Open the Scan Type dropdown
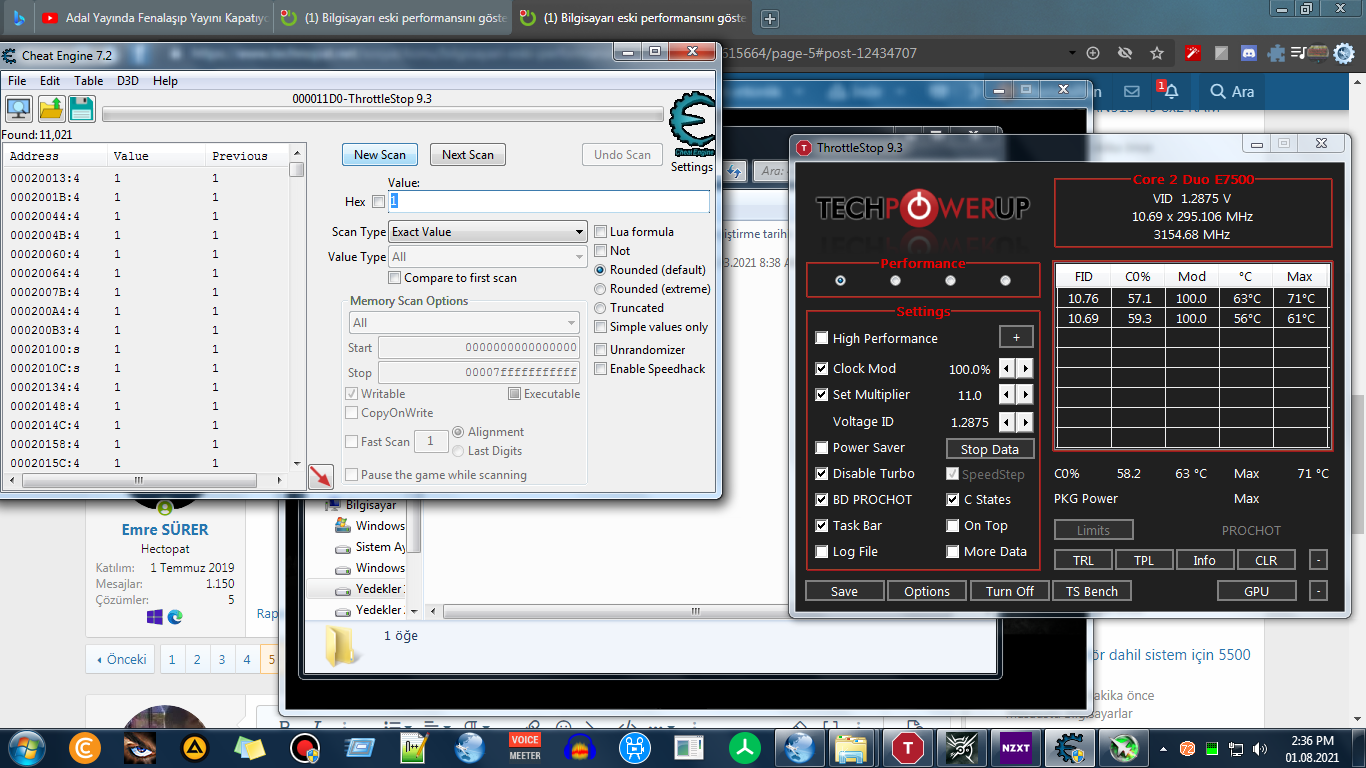This screenshot has width=1366, height=768. click(x=487, y=232)
